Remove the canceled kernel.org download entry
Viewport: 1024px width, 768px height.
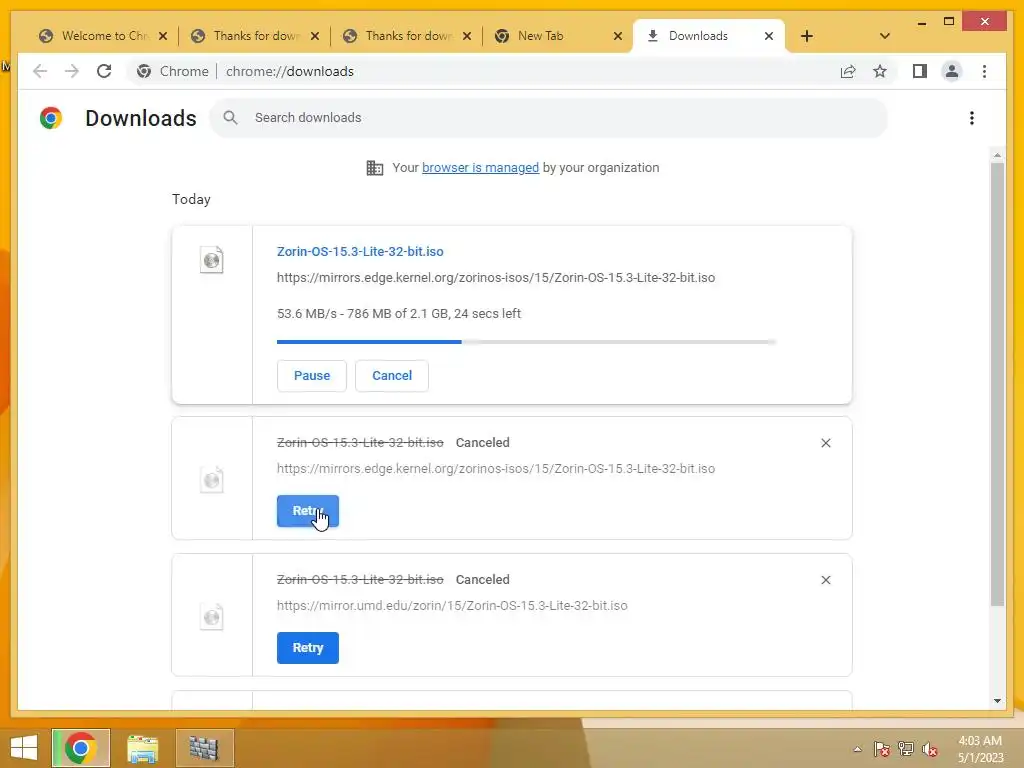825,443
